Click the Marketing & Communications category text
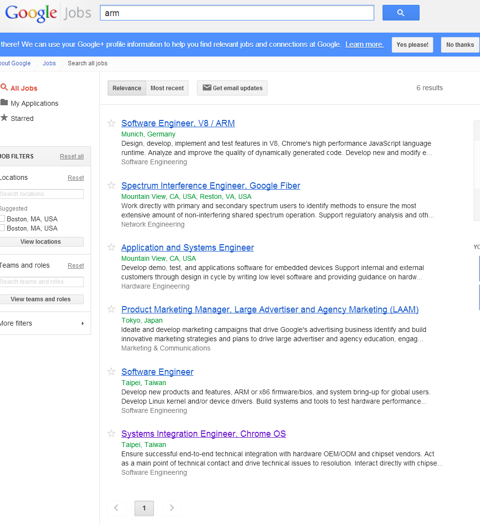Screen dimensions: 480x525 coord(166,348)
